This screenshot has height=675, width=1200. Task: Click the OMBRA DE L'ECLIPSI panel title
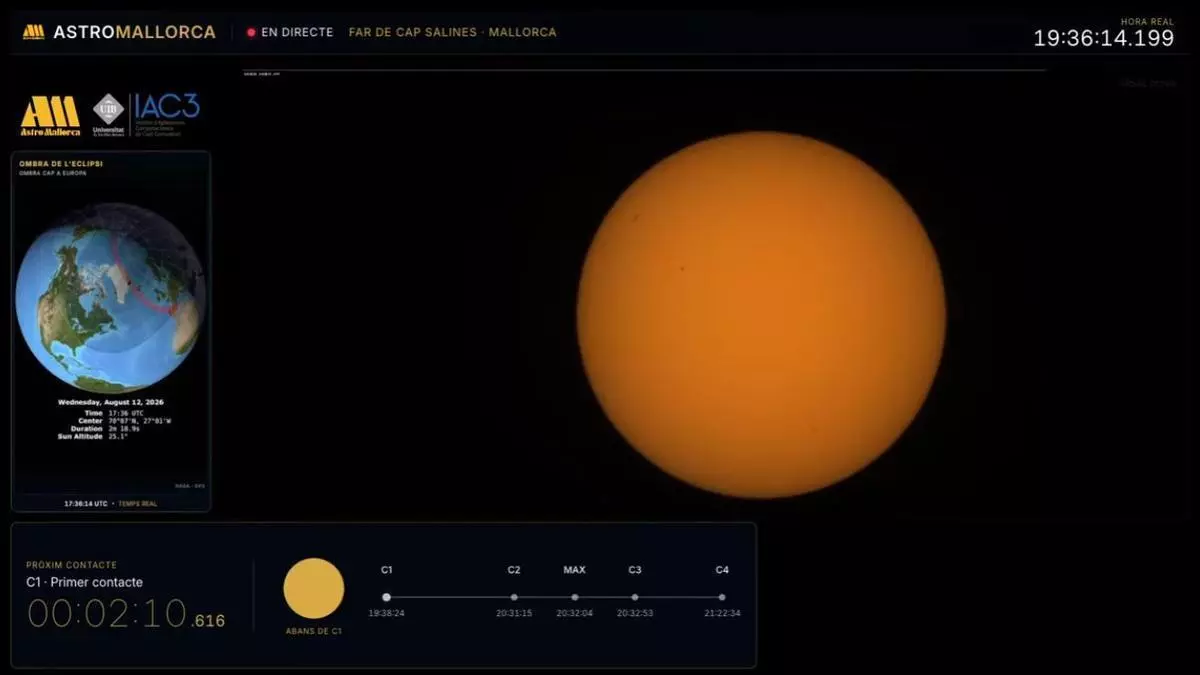(61, 163)
